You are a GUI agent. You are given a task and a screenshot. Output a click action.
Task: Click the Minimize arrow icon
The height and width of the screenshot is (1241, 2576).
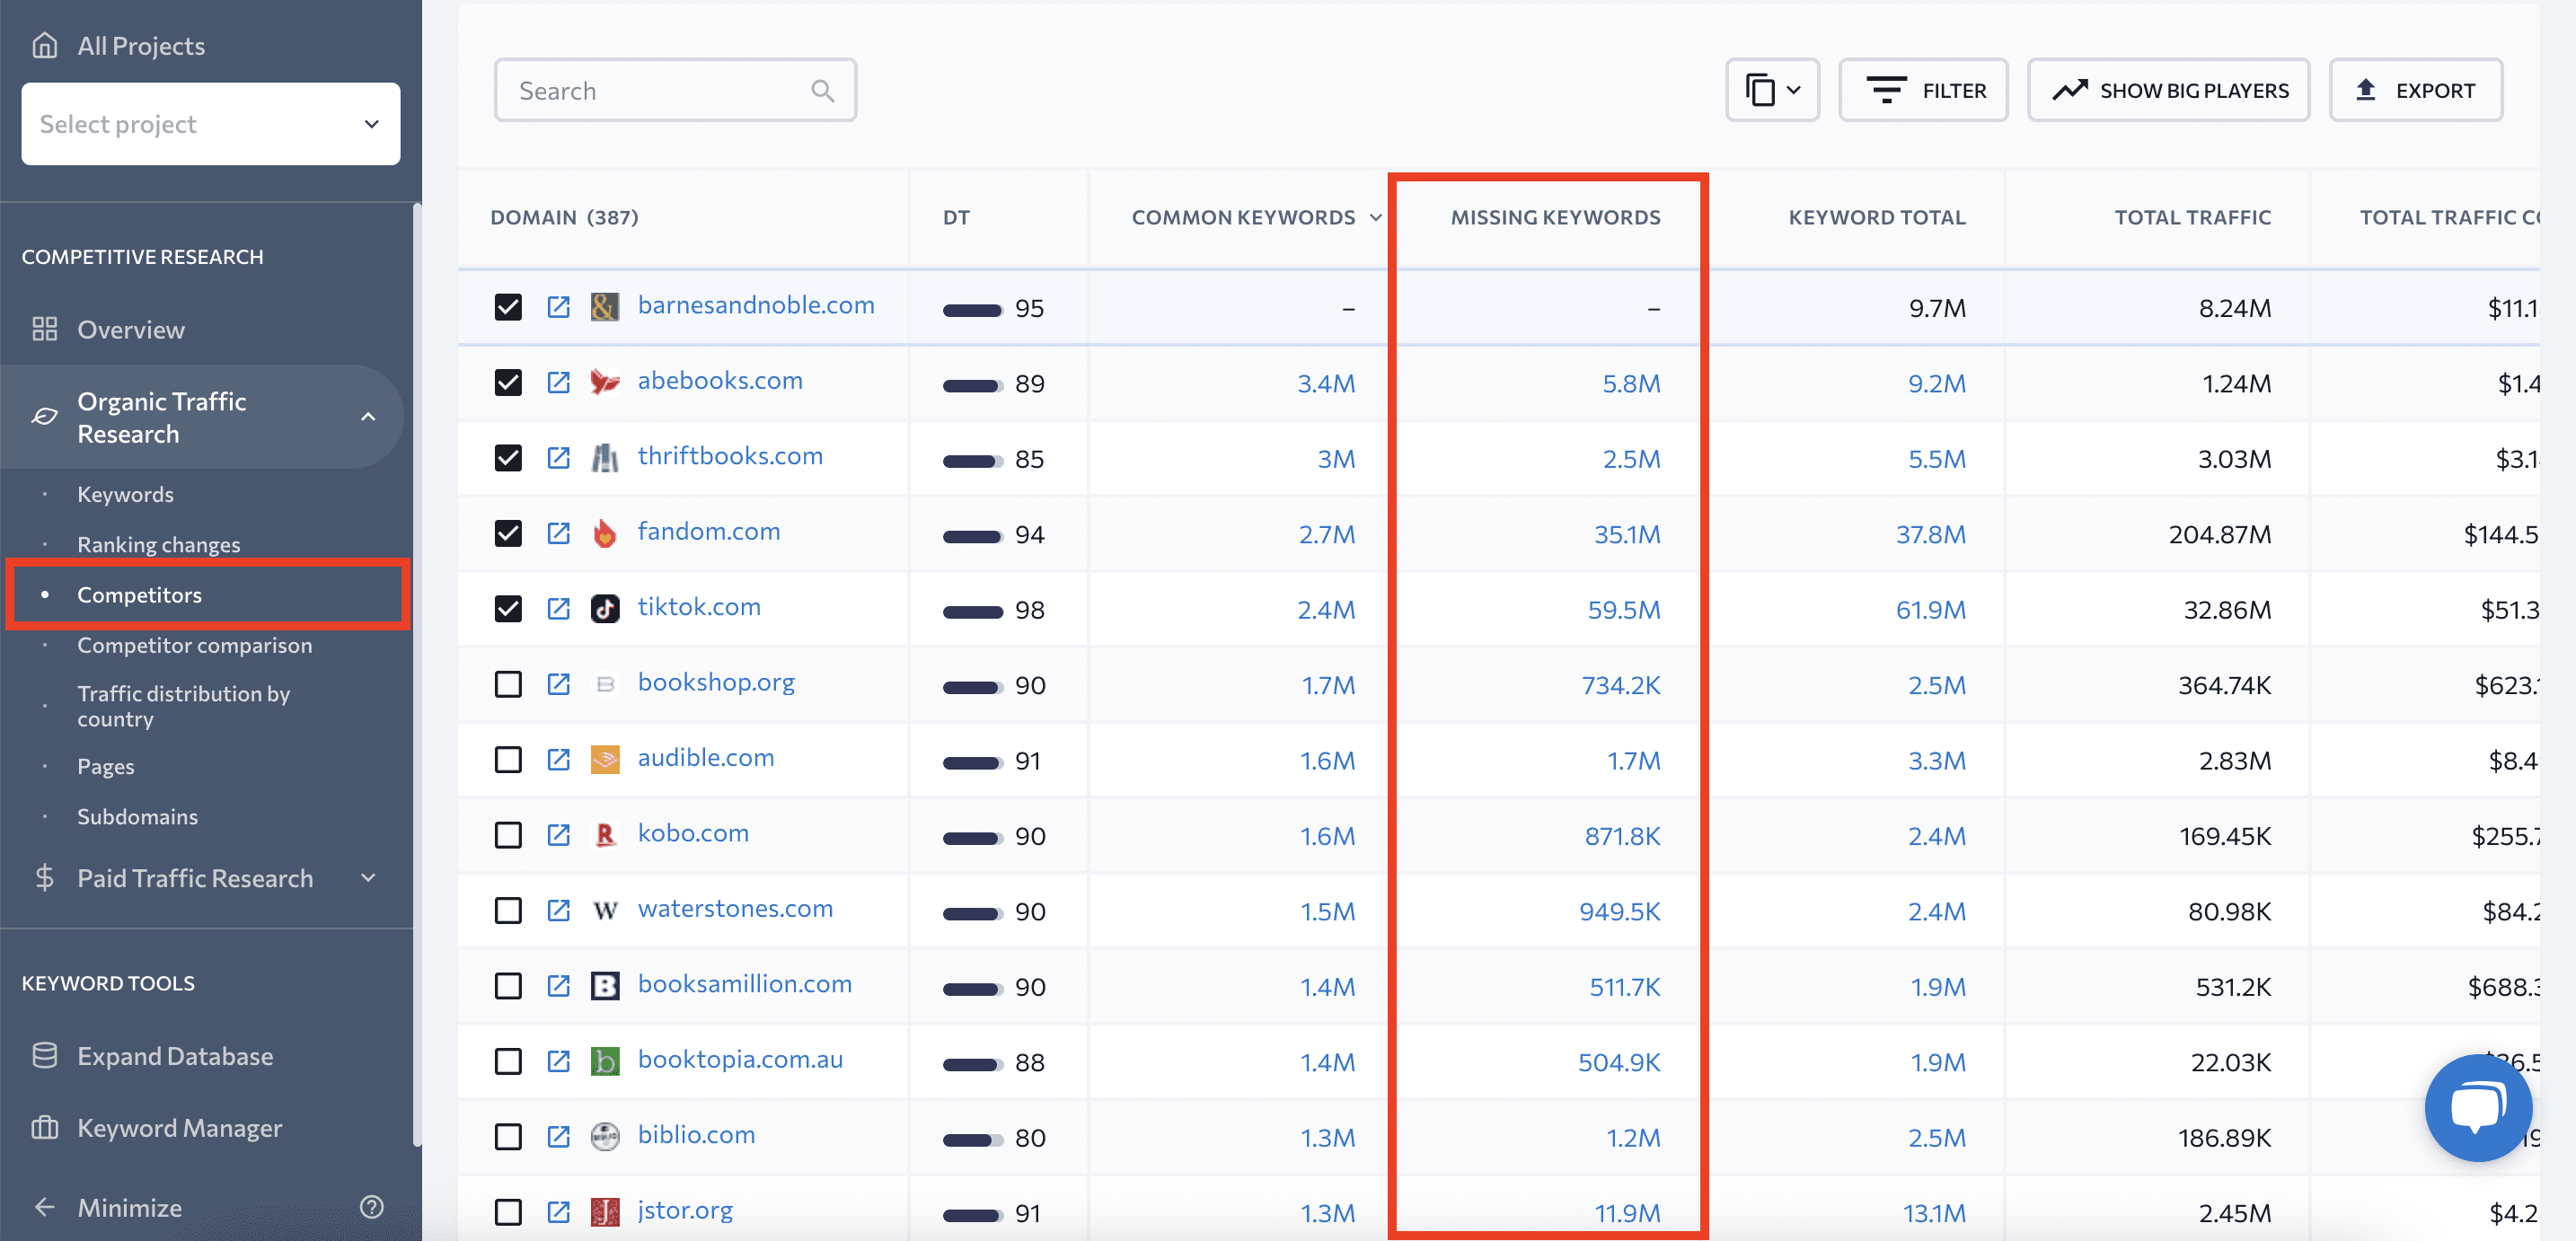(44, 1207)
